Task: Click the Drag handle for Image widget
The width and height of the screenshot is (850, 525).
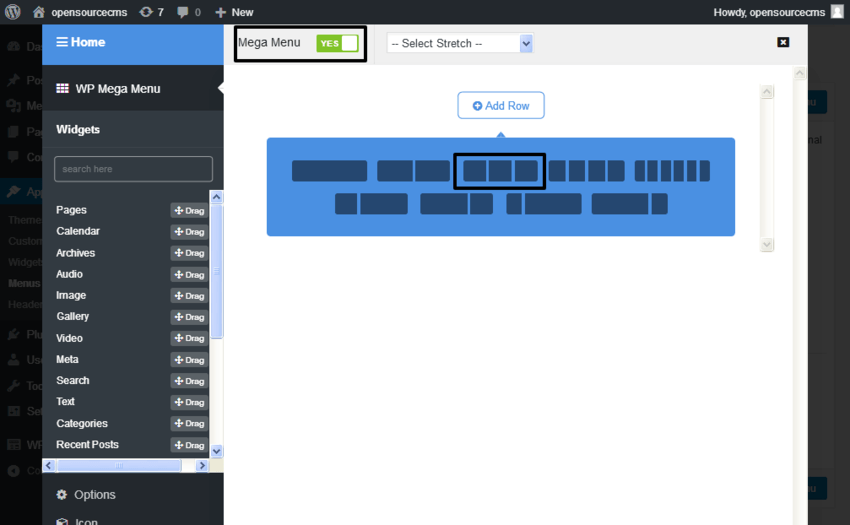Action: (x=189, y=296)
